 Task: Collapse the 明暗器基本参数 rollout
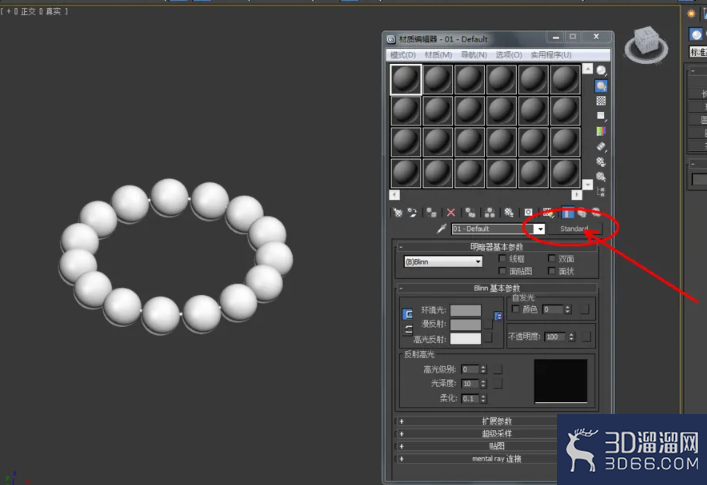tap(496, 247)
